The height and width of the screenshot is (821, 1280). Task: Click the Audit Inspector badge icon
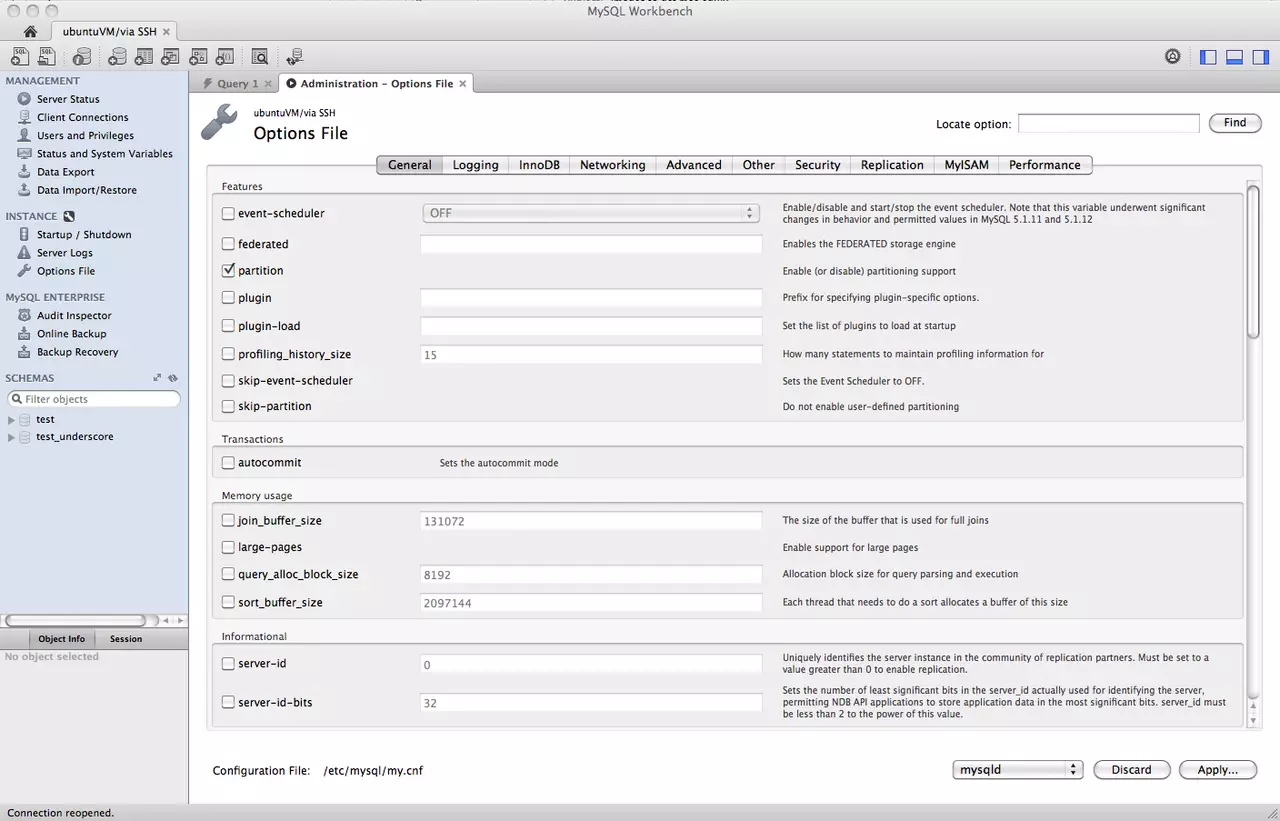[24, 316]
